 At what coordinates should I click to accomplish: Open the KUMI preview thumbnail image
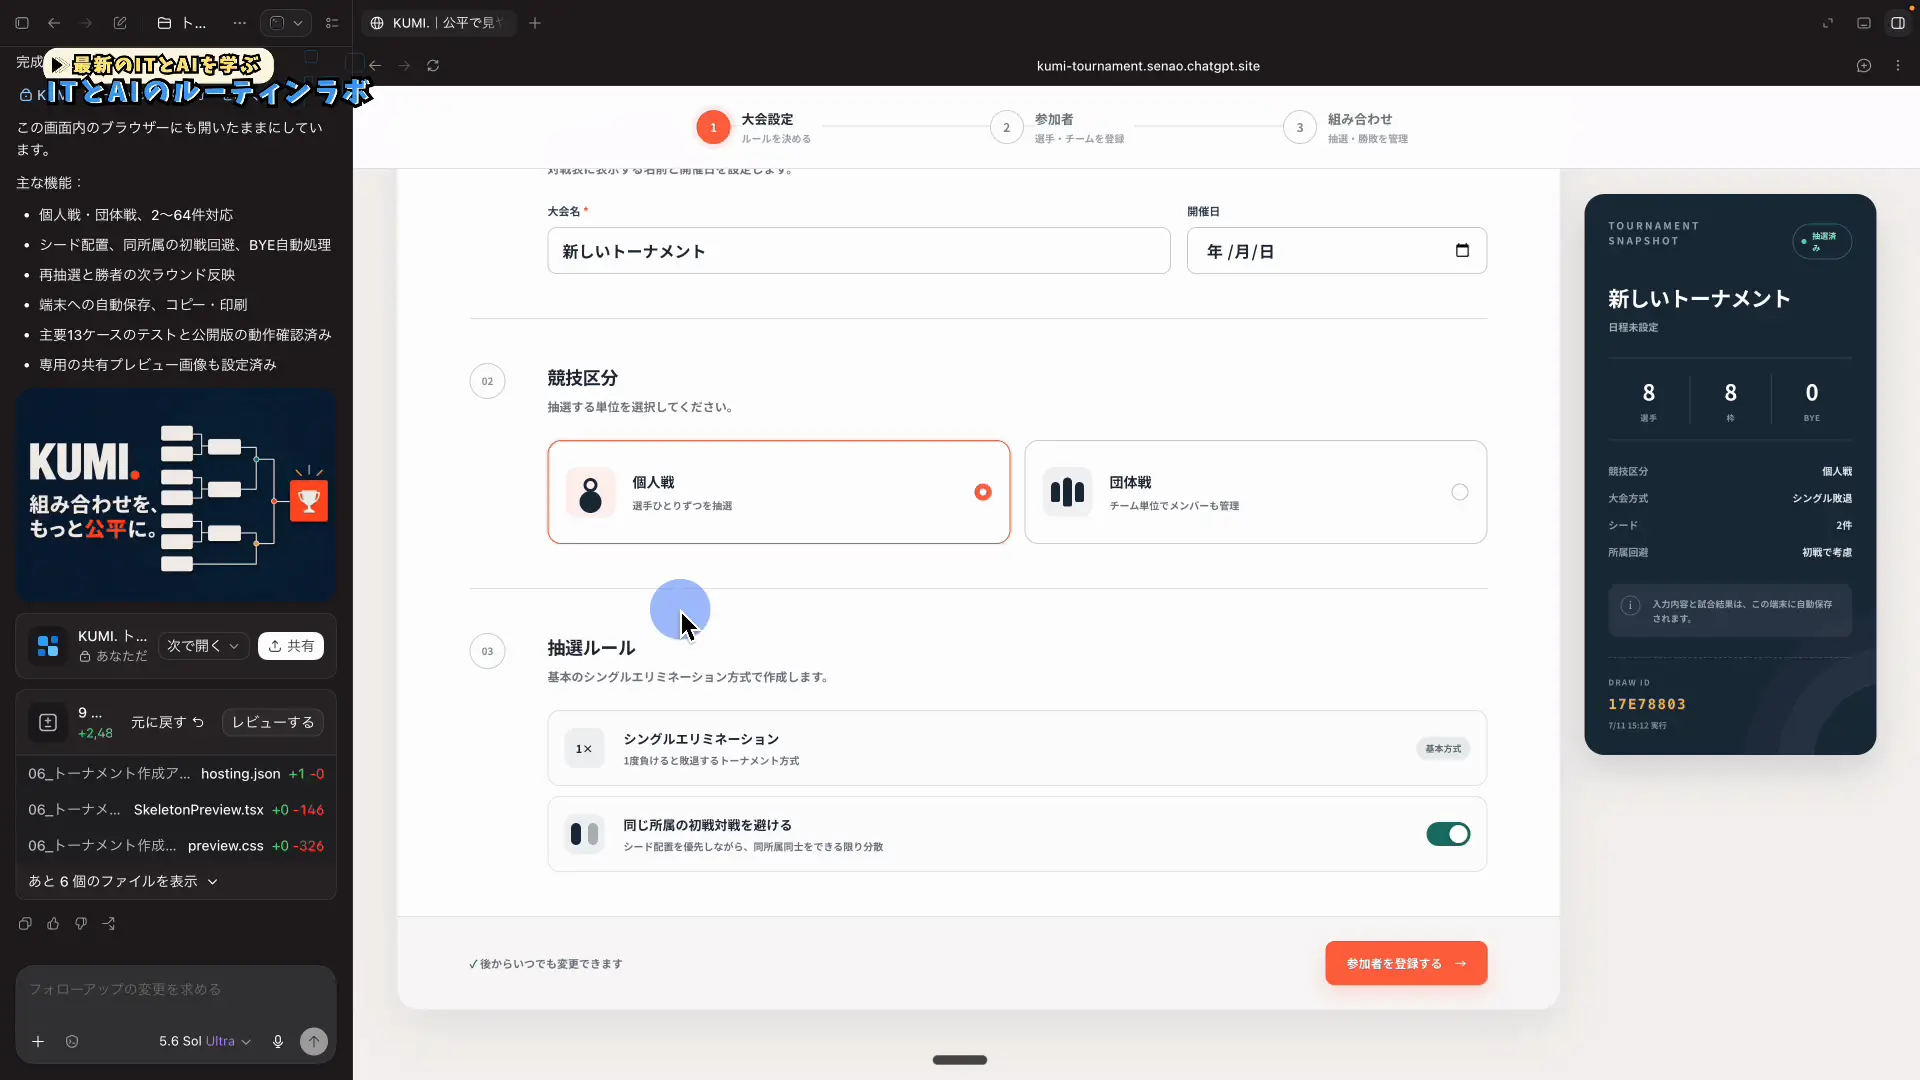(x=176, y=495)
